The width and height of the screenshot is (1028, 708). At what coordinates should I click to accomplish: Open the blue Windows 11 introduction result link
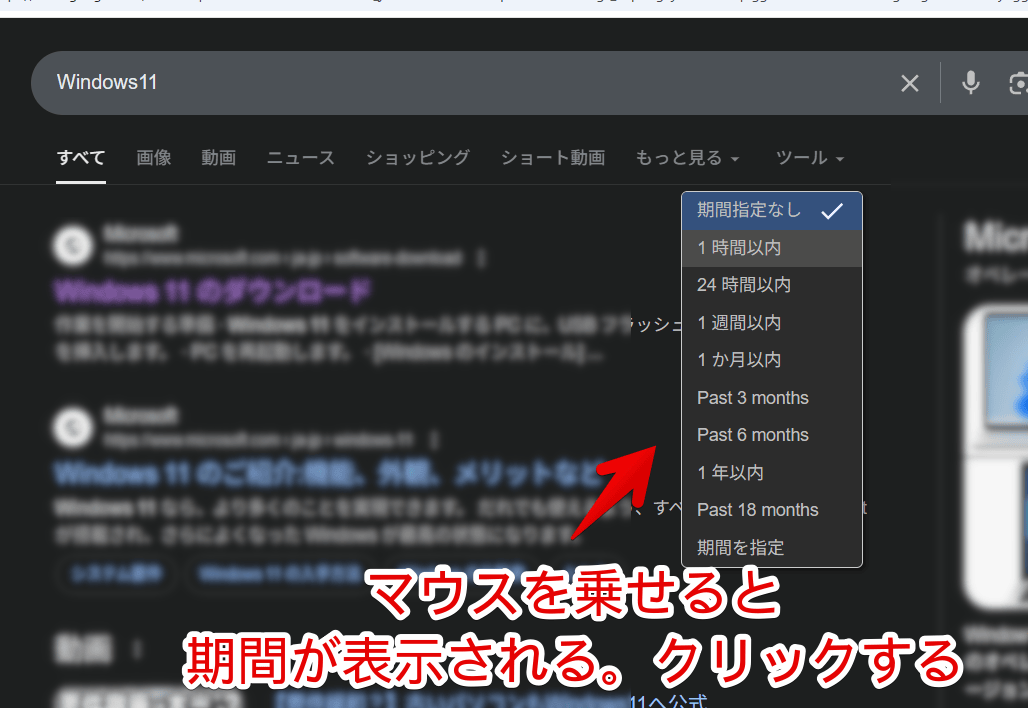(330, 473)
